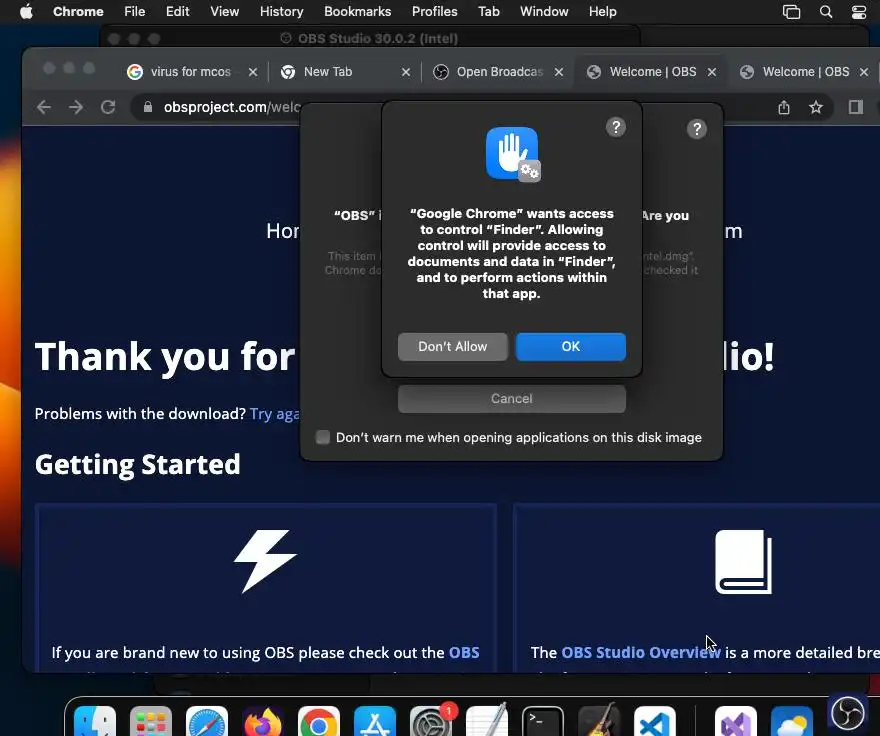Open App Store from the Dock

[375, 721]
